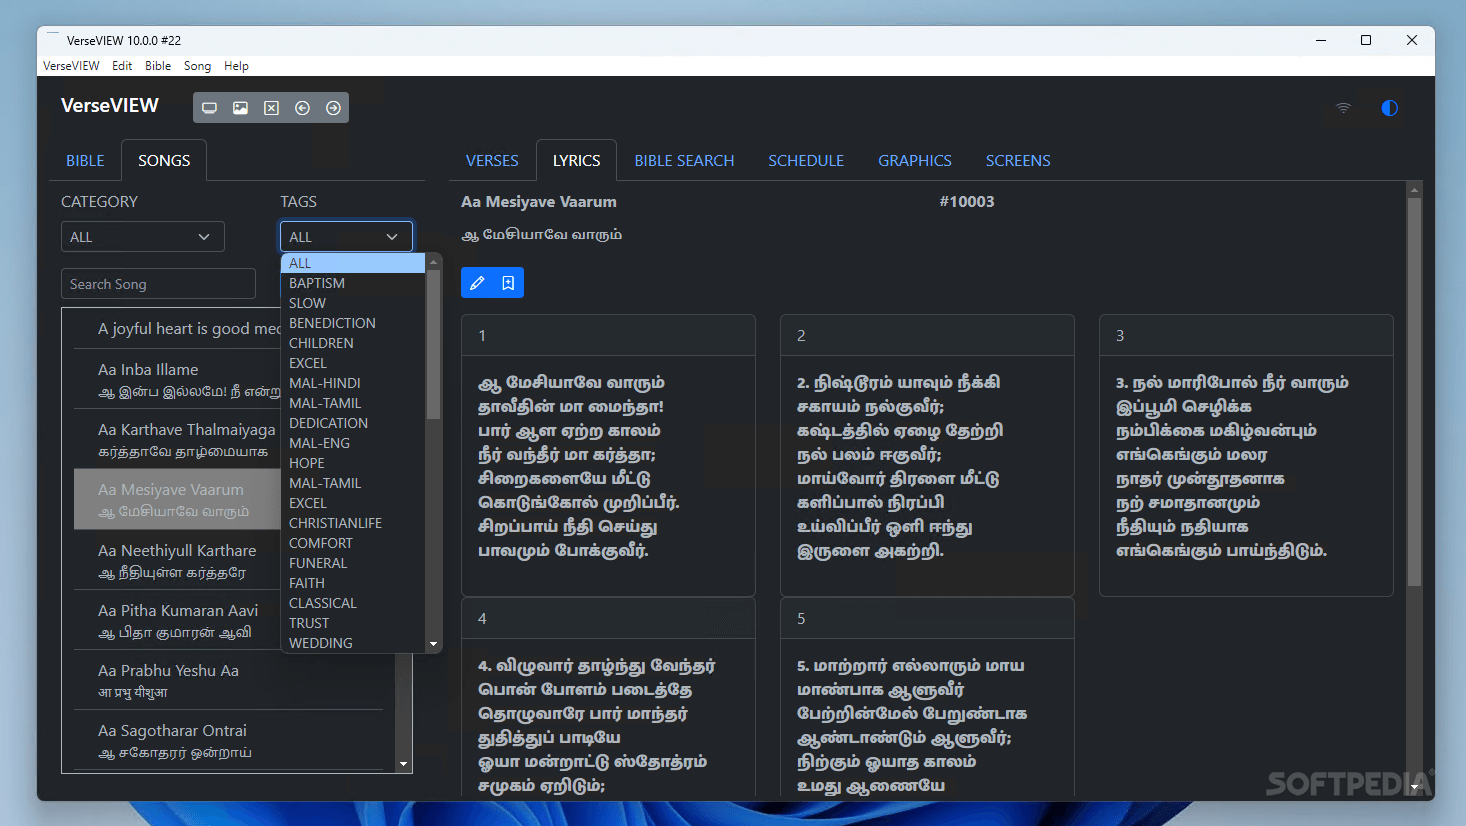Click the VerseVIEW logo heading
Screen dimensions: 1466x826
(x=110, y=106)
